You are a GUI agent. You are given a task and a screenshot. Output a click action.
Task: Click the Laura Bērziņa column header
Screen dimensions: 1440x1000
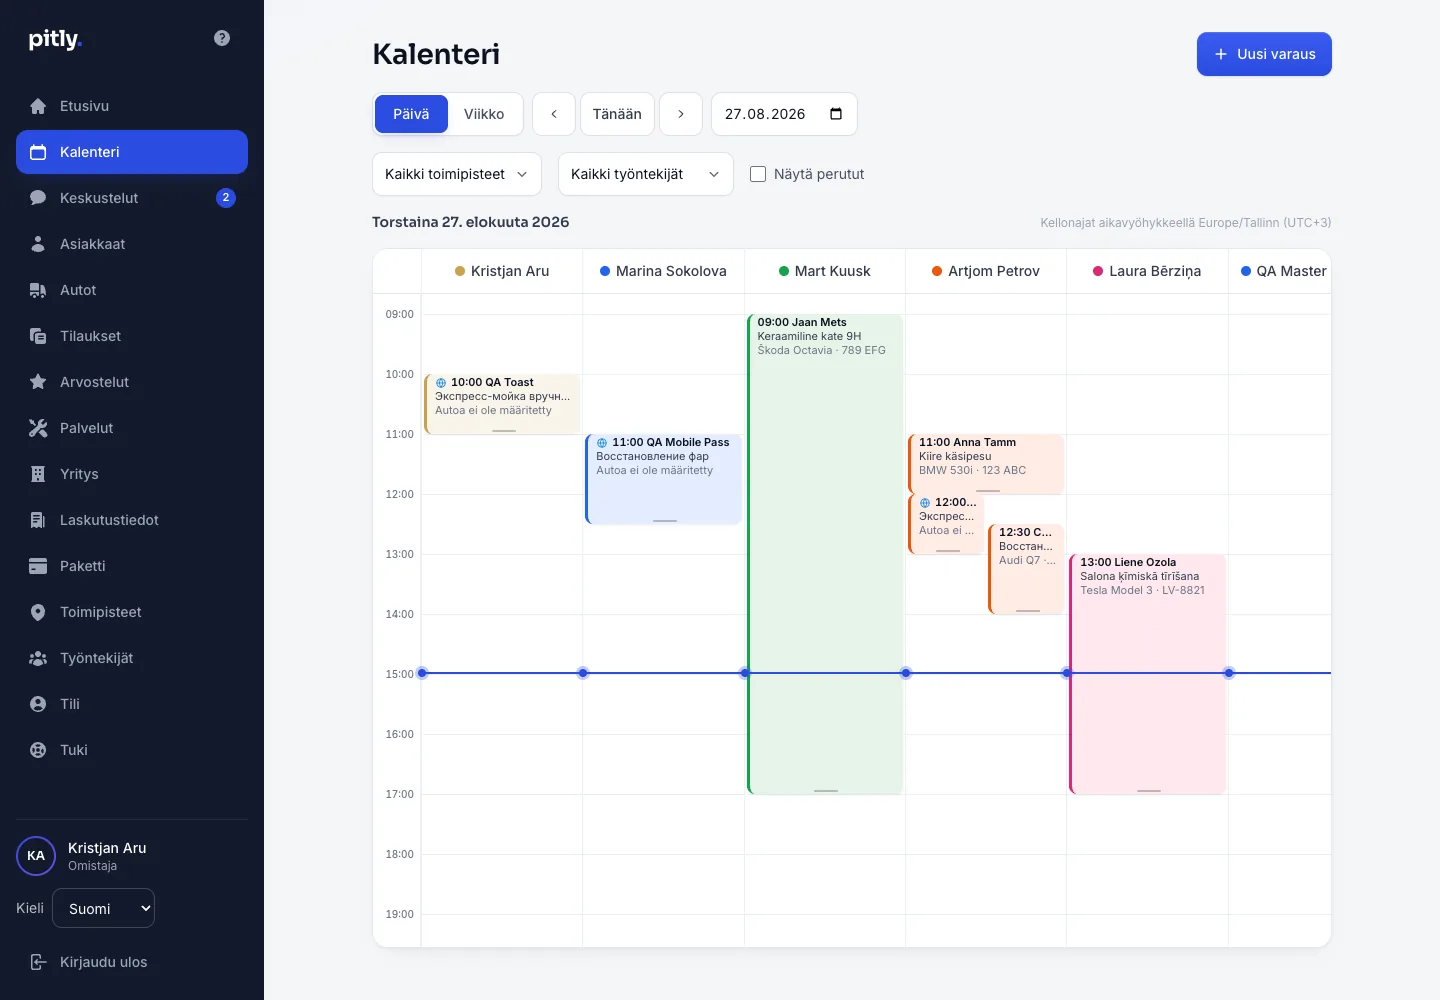(1147, 271)
